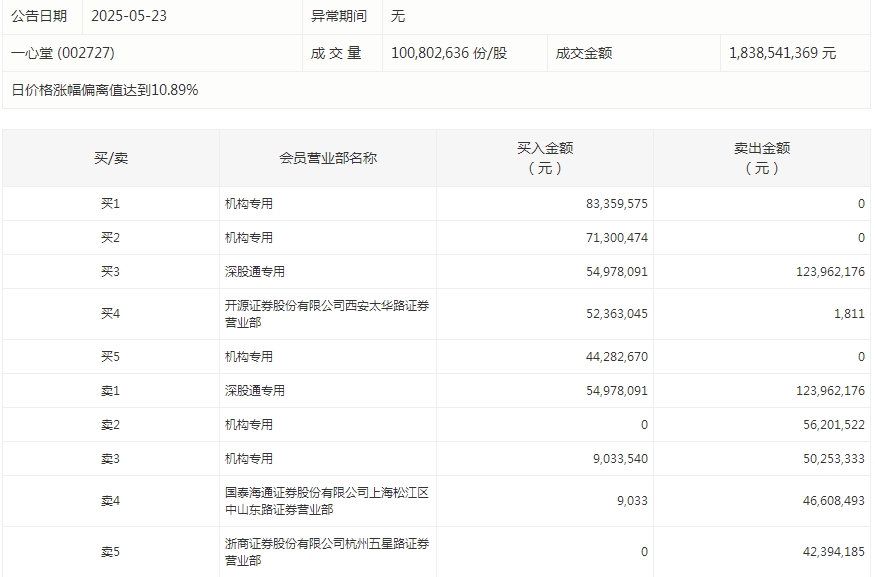Click the 10.89% price deviation reason text
This screenshot has width=875, height=577.
[105, 90]
